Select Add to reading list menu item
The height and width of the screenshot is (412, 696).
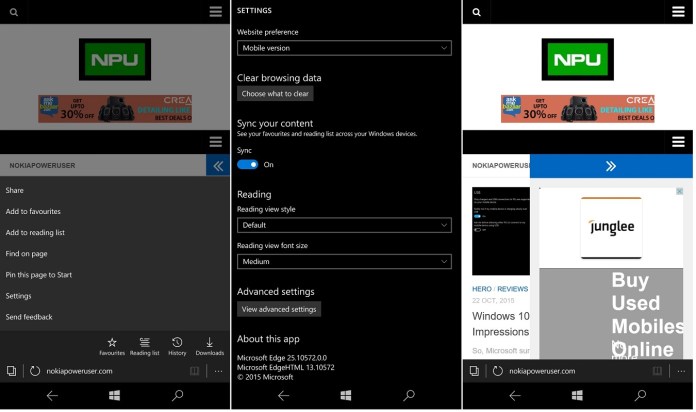tap(35, 232)
